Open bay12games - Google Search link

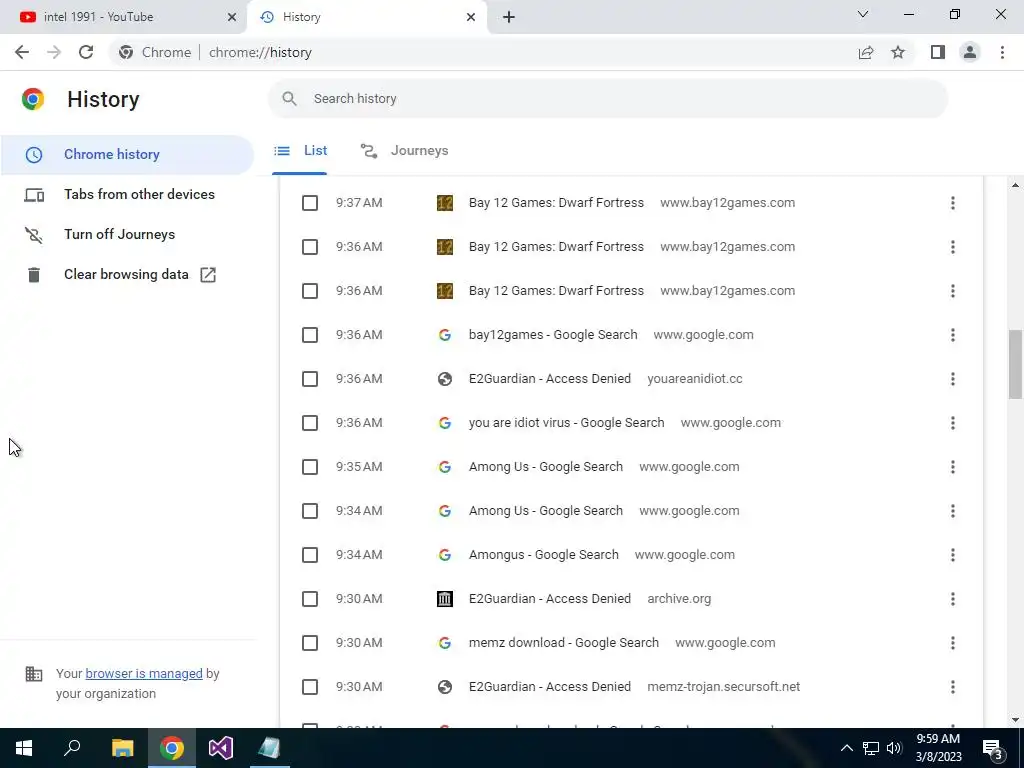pyautogui.click(x=553, y=335)
